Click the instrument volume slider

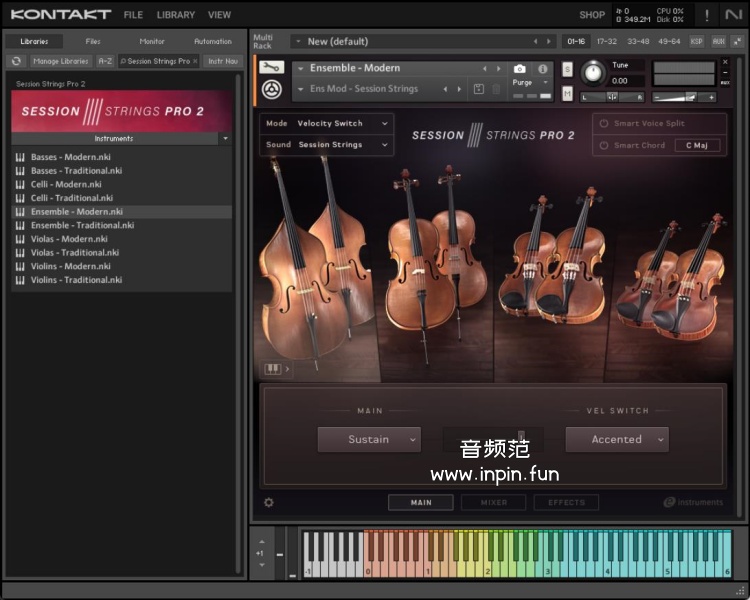pos(685,97)
